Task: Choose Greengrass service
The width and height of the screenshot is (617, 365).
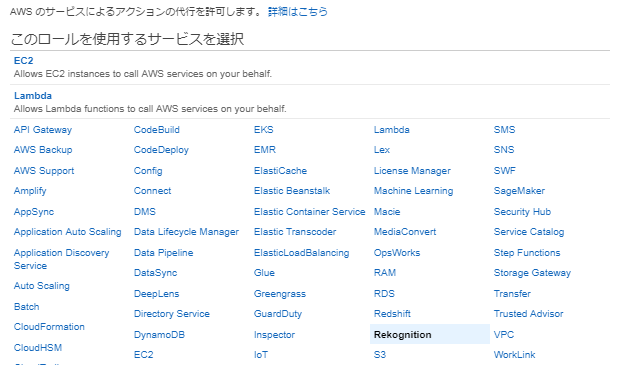Action: pyautogui.click(x=280, y=294)
